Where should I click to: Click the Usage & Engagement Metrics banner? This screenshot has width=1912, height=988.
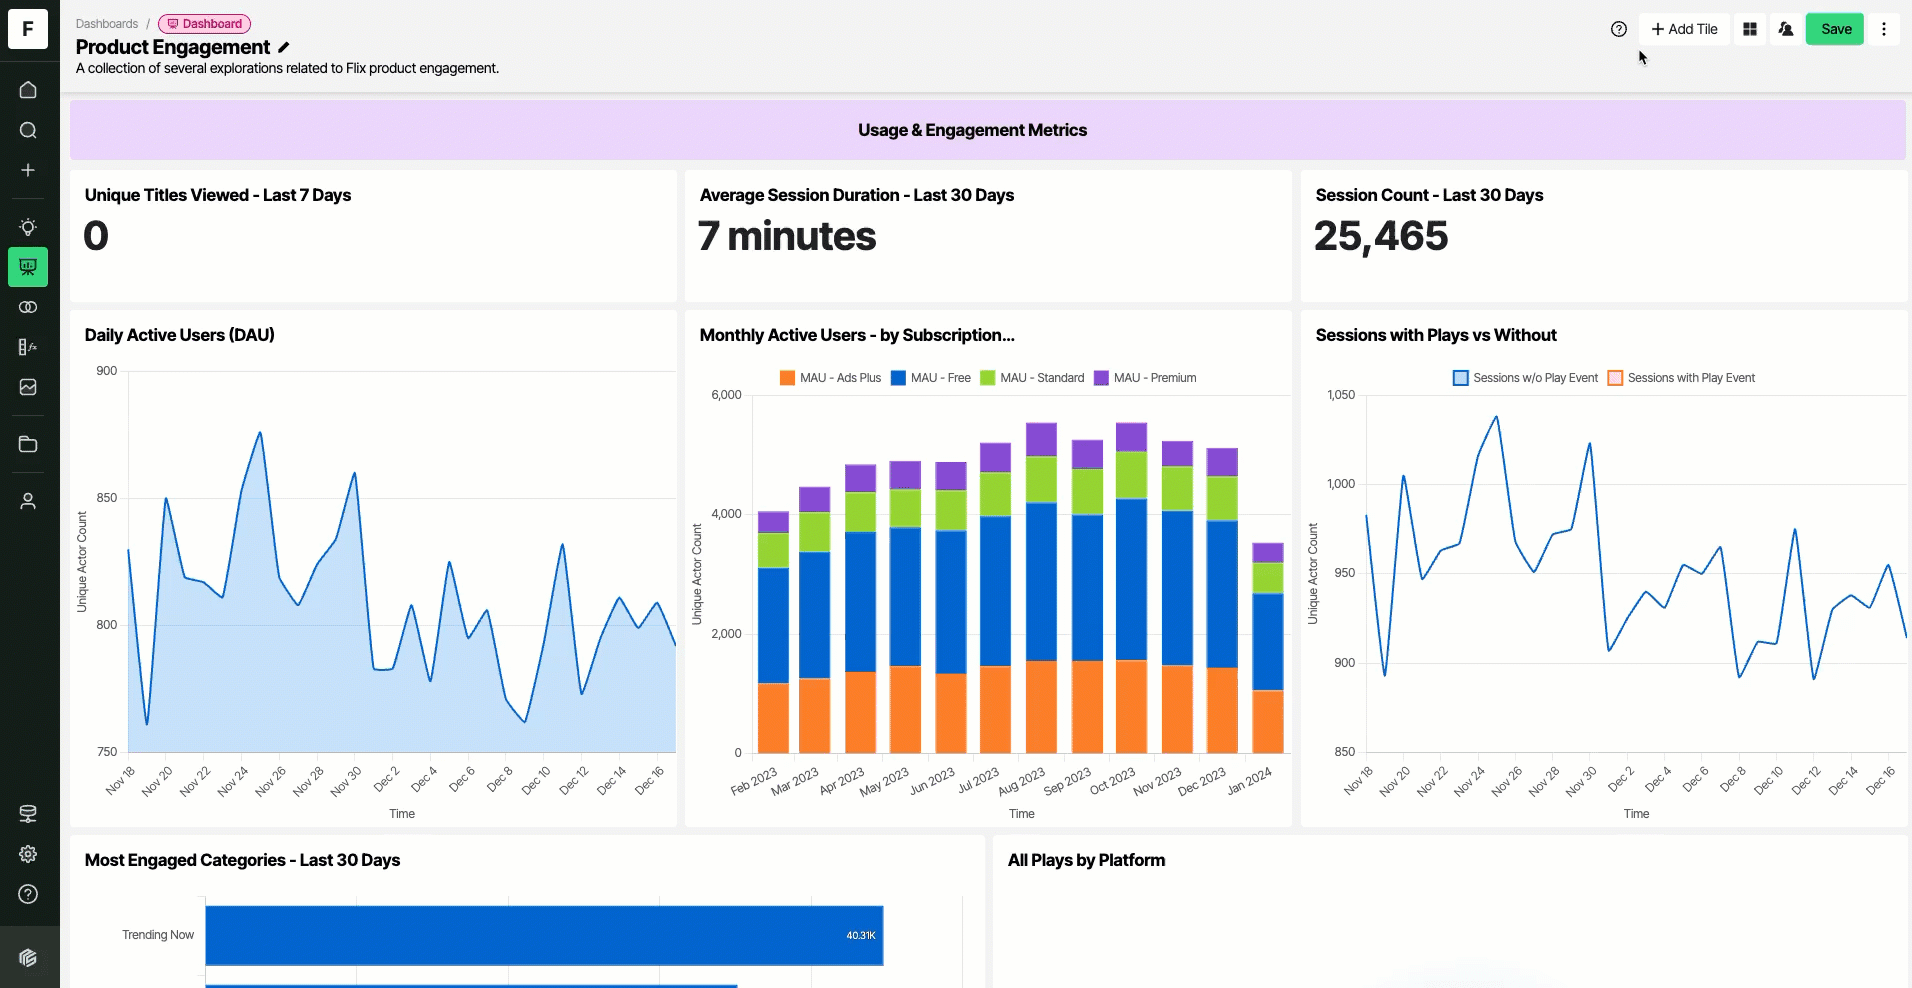pos(988,130)
